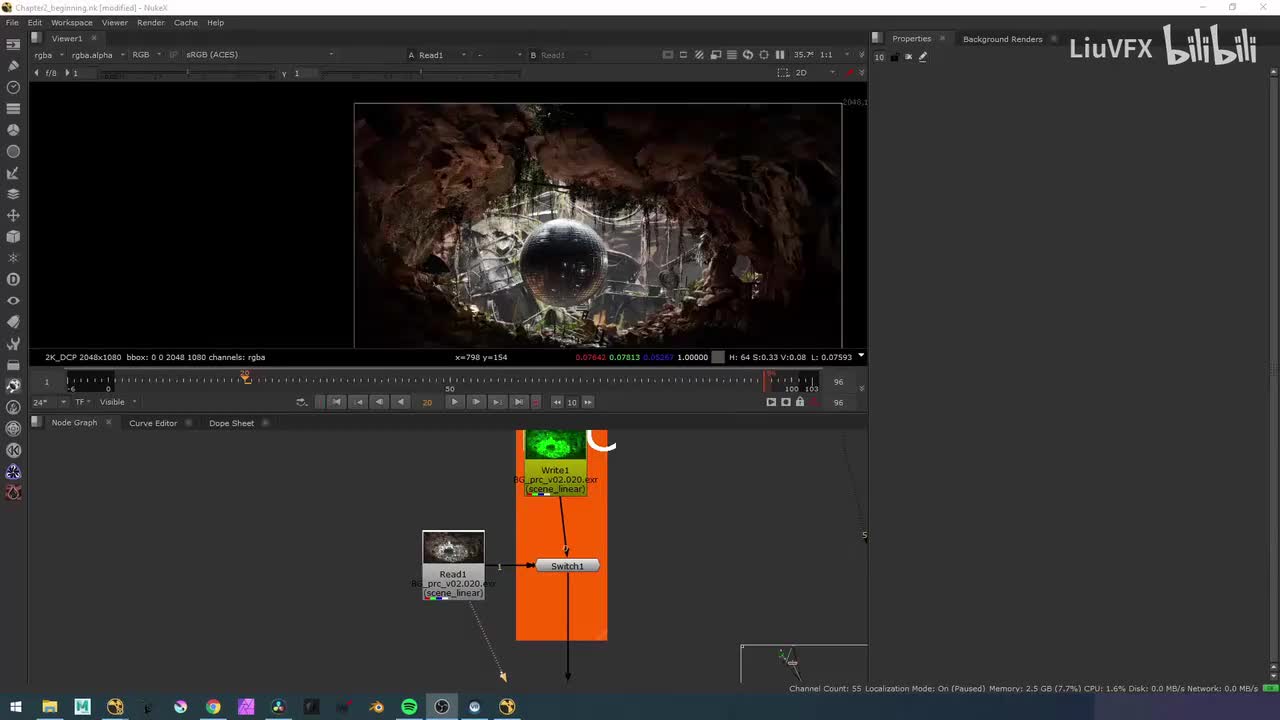1280x720 pixels.
Task: Open the Time nodes clock icon
Action: (13, 87)
